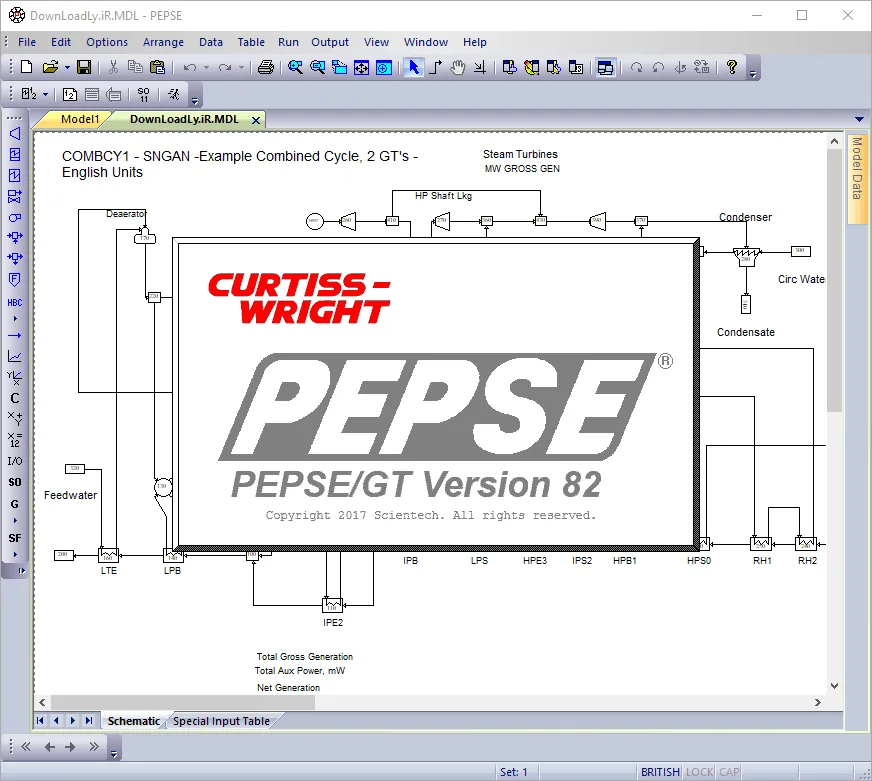The image size is (872, 781).
Task: Click the vertical scrollbar down arrow
Action: pyautogui.click(x=834, y=686)
